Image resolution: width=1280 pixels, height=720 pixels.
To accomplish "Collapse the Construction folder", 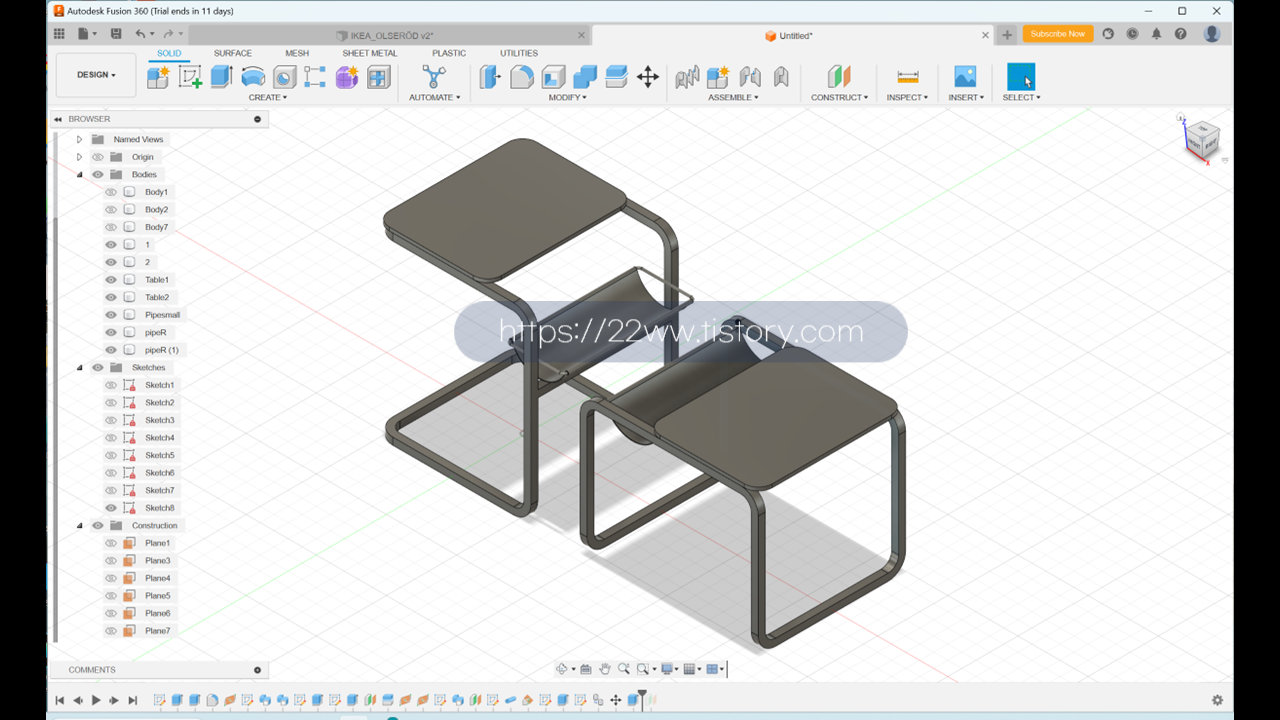I will pyautogui.click(x=80, y=525).
